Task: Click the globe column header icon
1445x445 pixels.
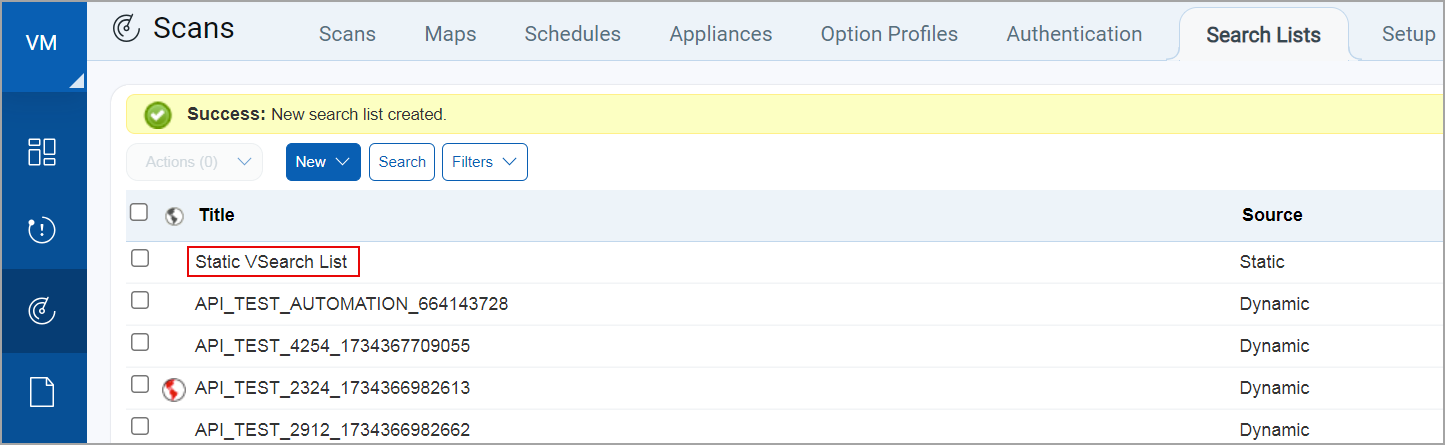Action: coord(174,215)
